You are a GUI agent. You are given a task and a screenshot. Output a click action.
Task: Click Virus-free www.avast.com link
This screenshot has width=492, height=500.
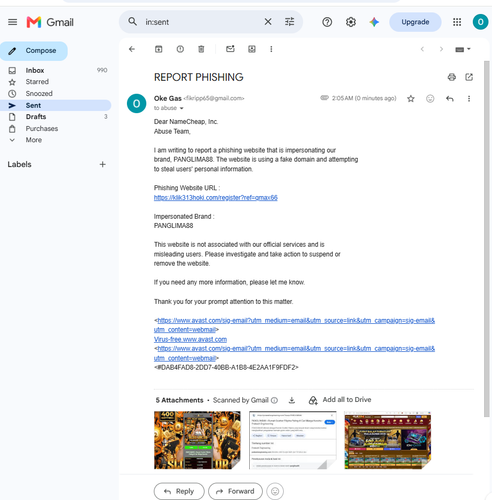(190, 339)
